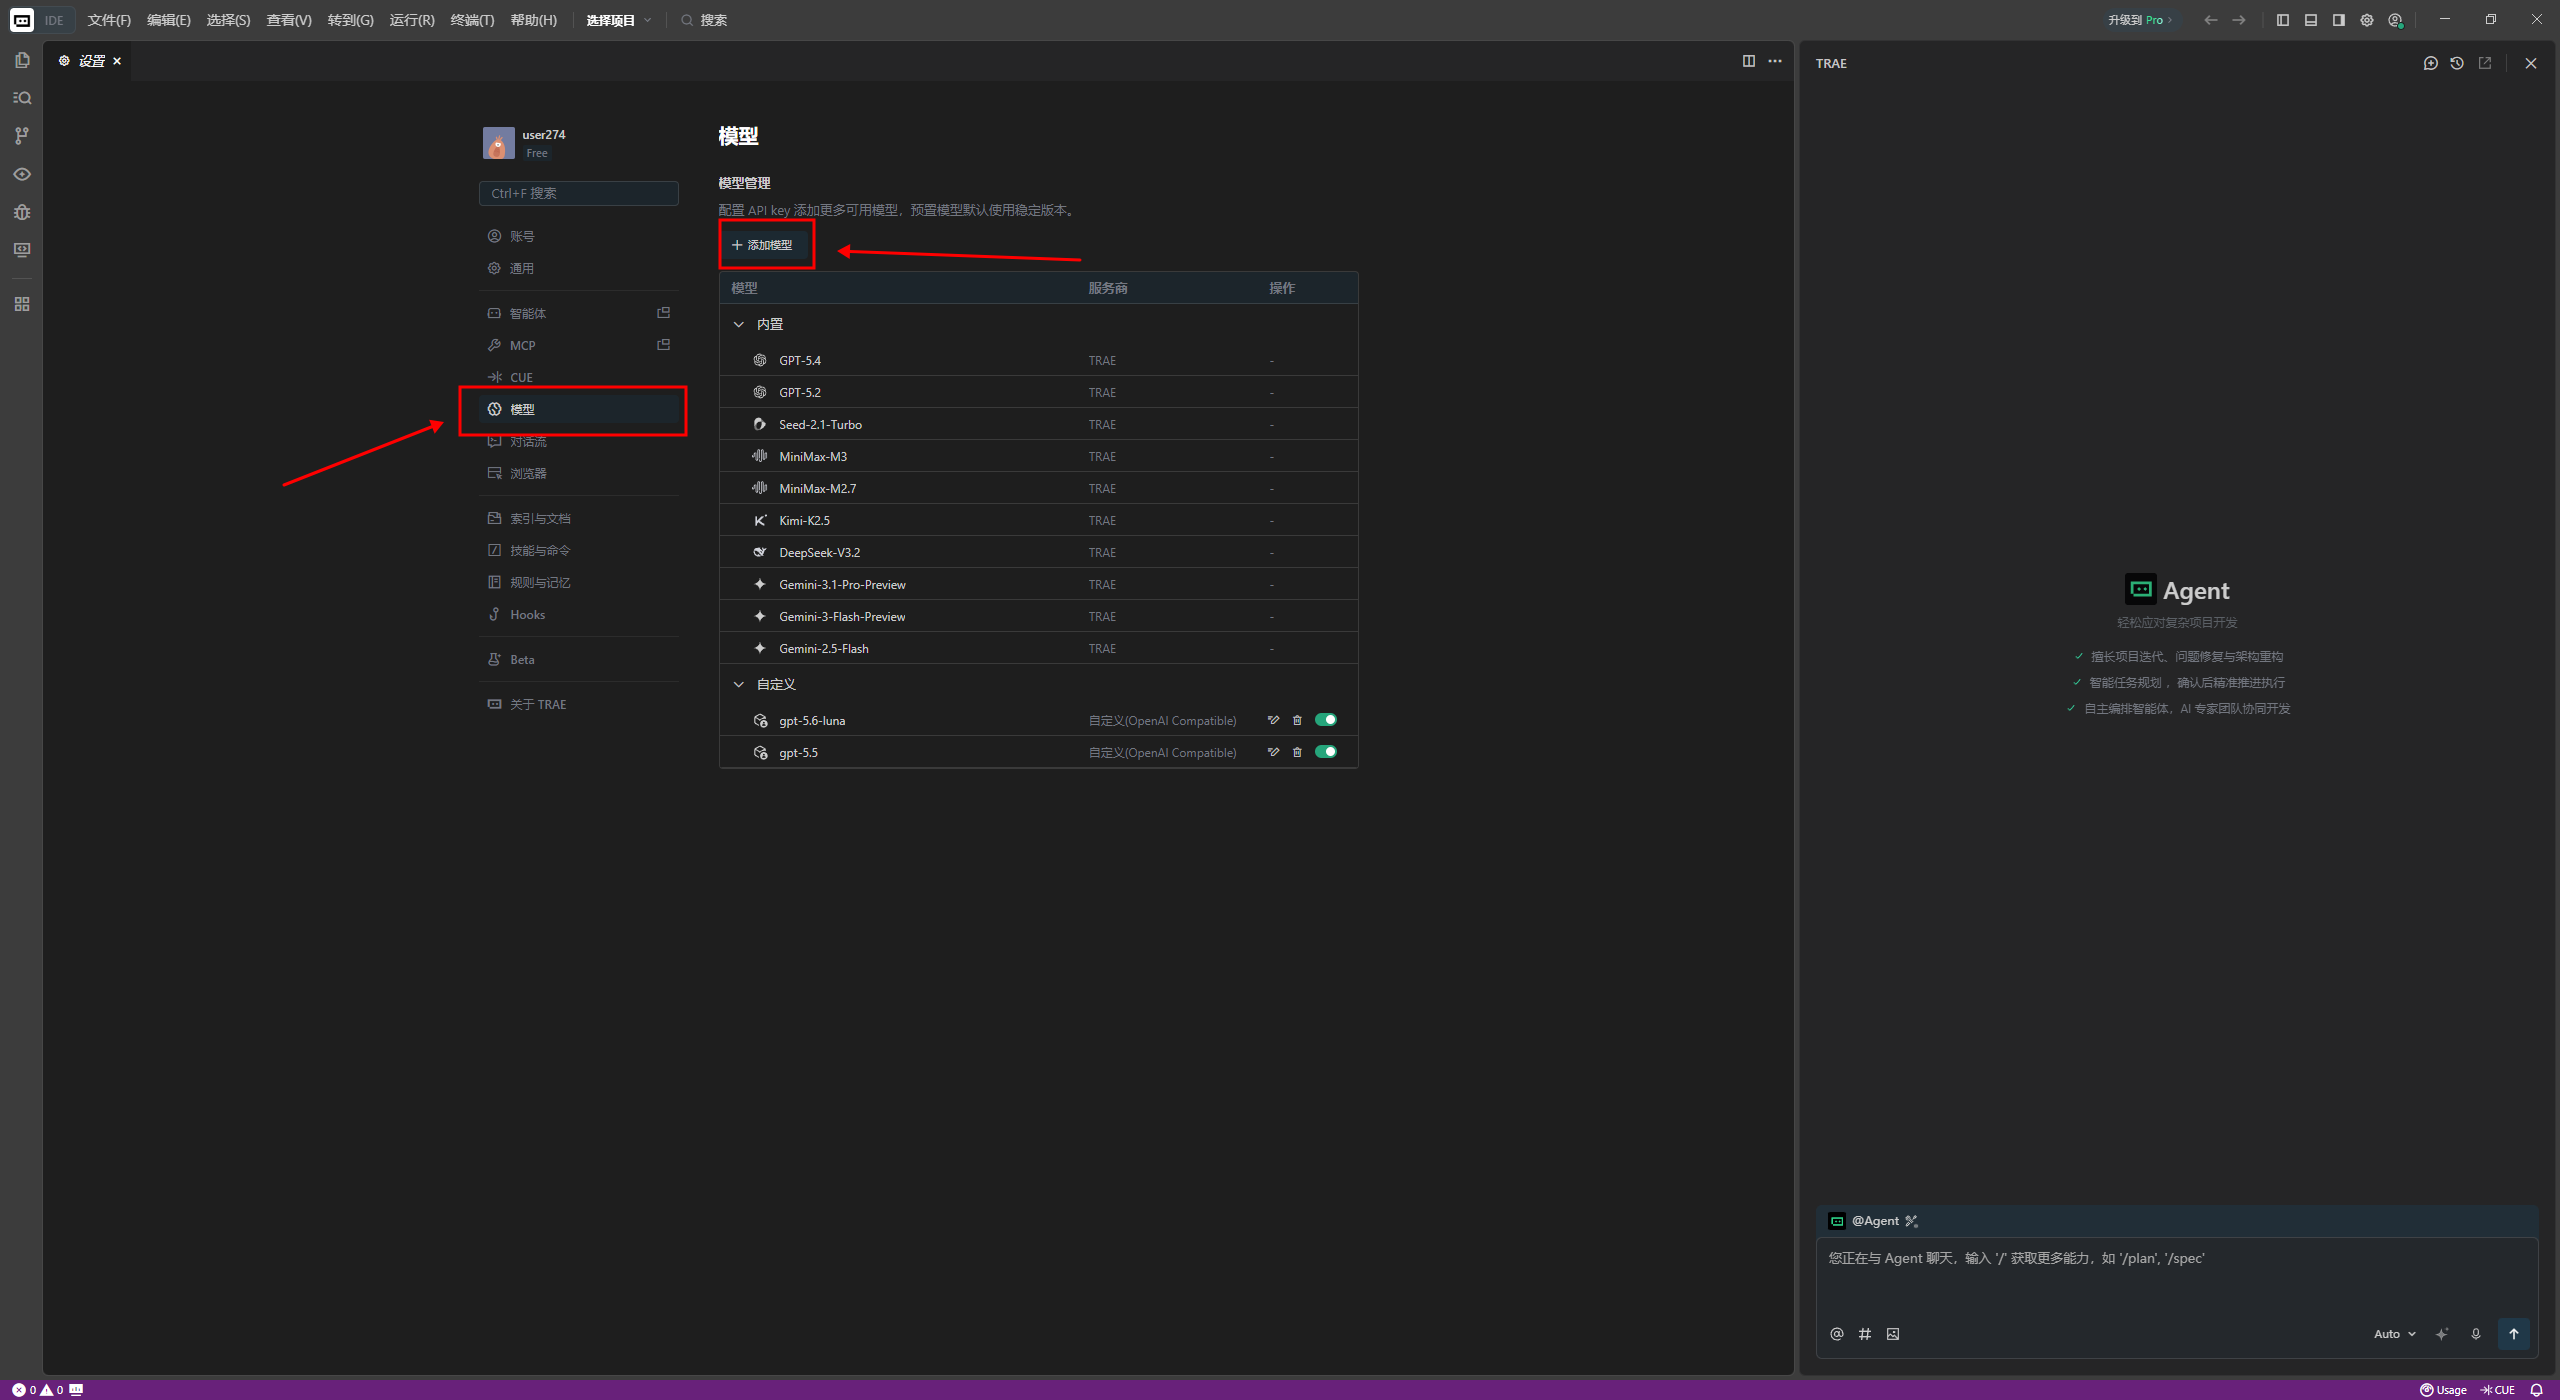
Task: Open the errors and warnings status item
Action: [x=38, y=1390]
